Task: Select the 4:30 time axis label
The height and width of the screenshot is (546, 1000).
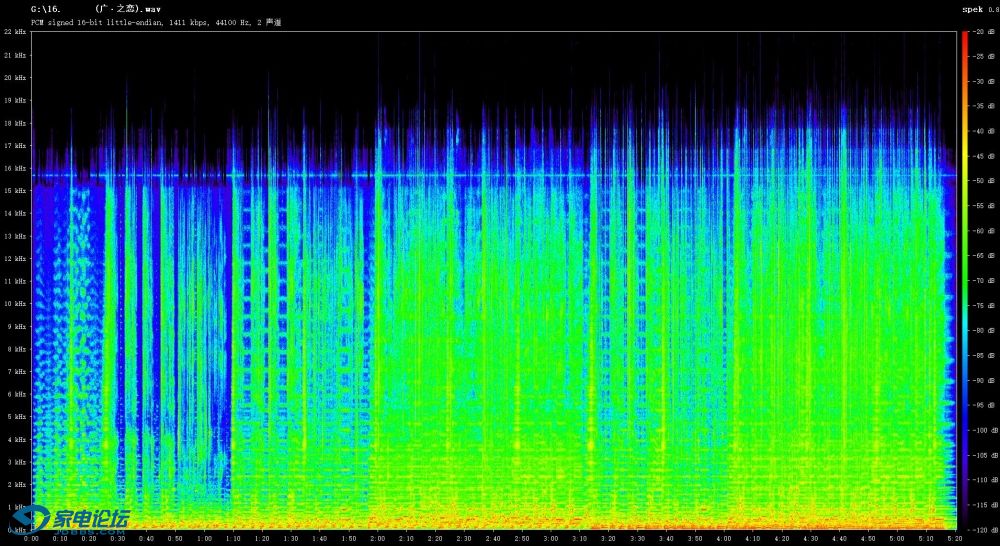Action: tap(812, 539)
